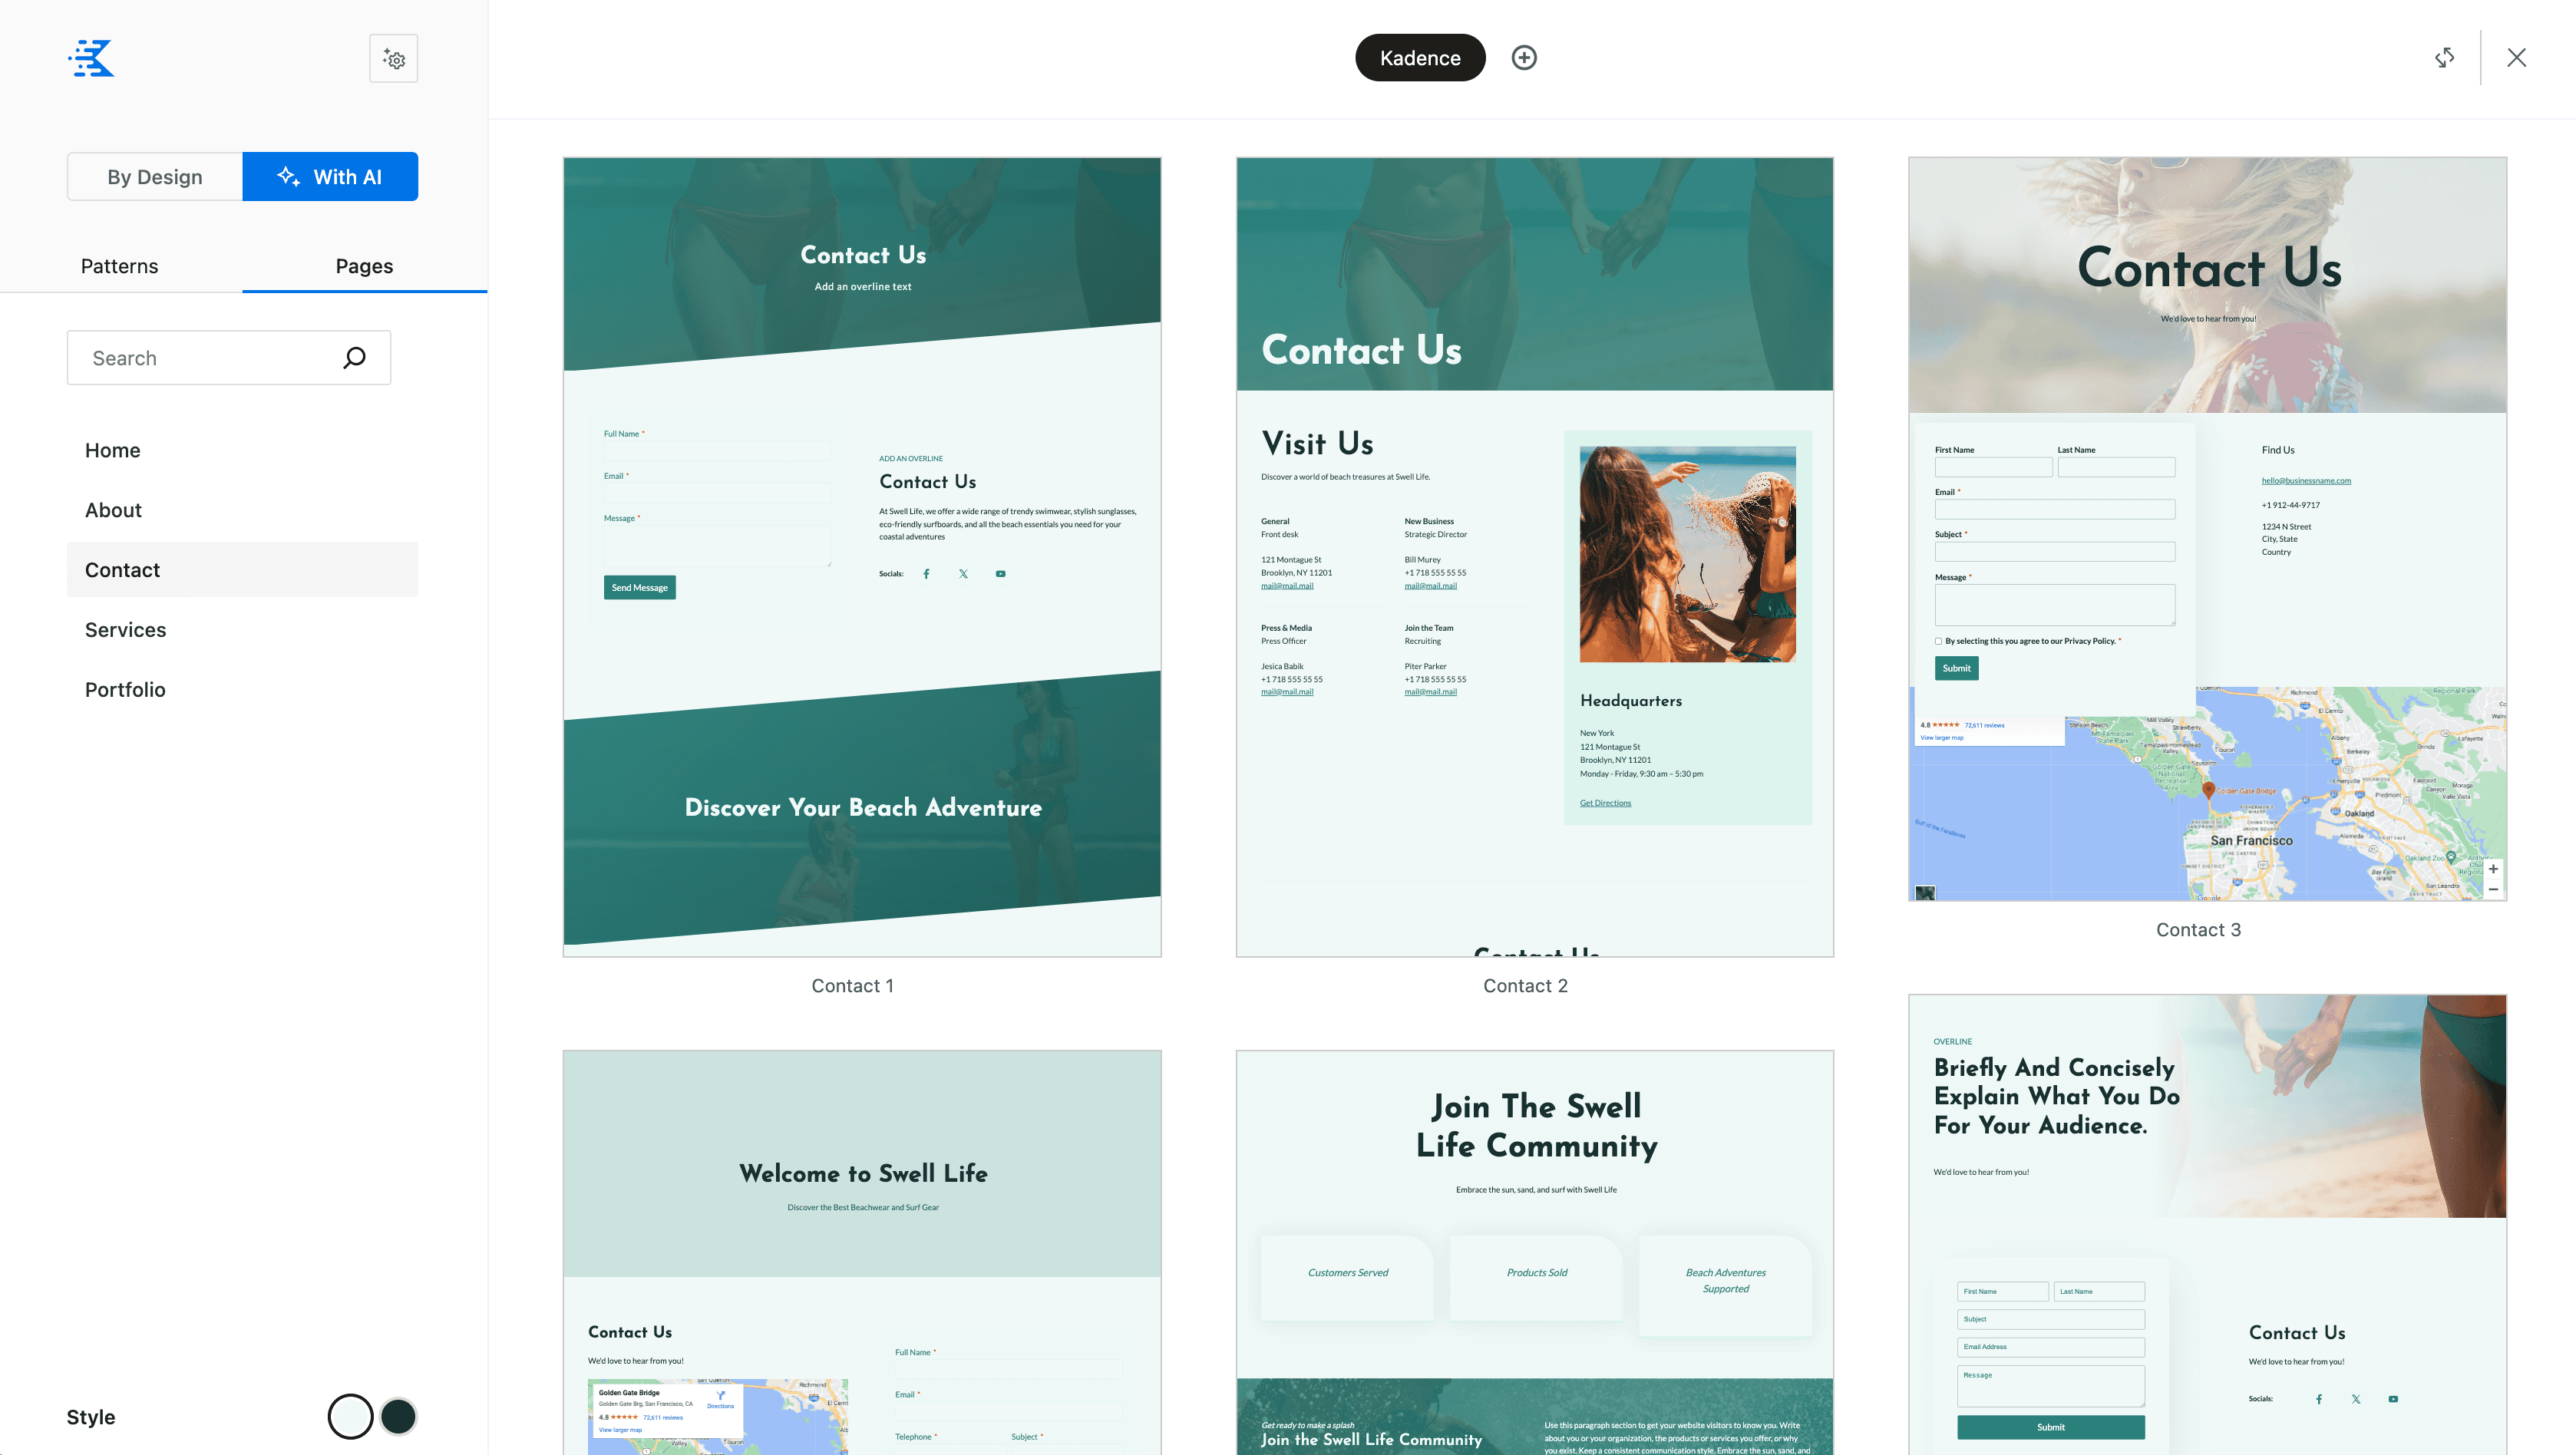This screenshot has height=1455, width=2576.
Task: Click the settings gear icon
Action: (x=393, y=58)
